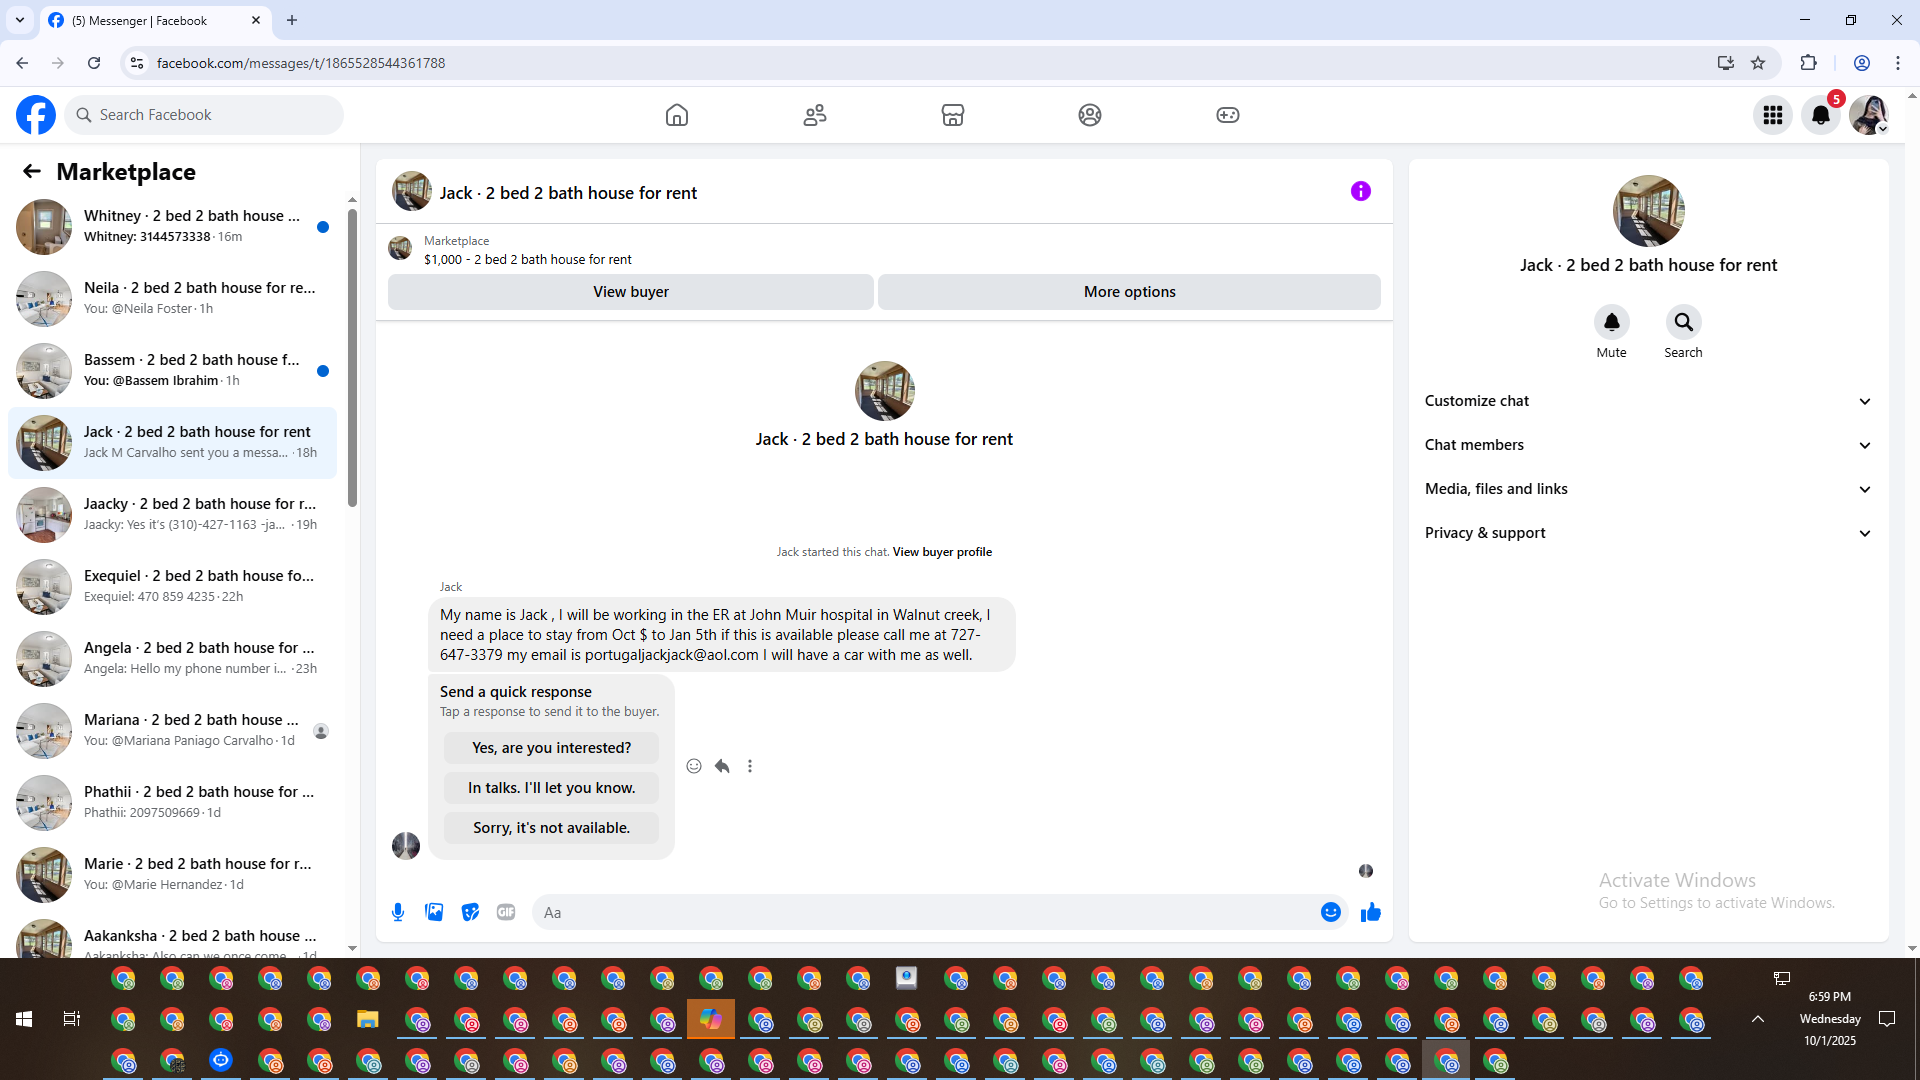Go back from Marketplace chats list
The width and height of the screenshot is (1920, 1080).
(x=32, y=171)
